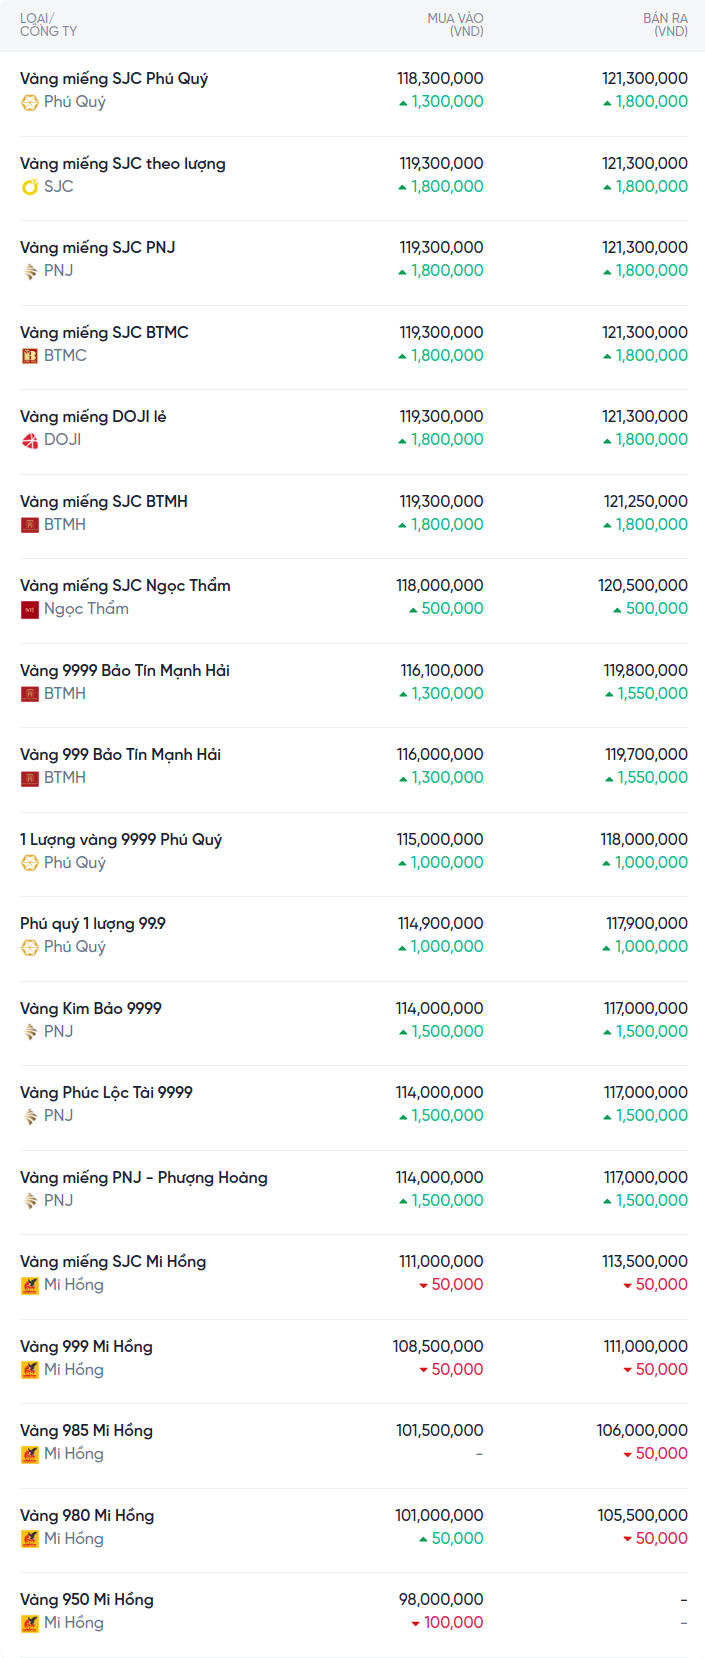Open 1 Lượng vàng 9999 Phú Quý entry

[120, 840]
